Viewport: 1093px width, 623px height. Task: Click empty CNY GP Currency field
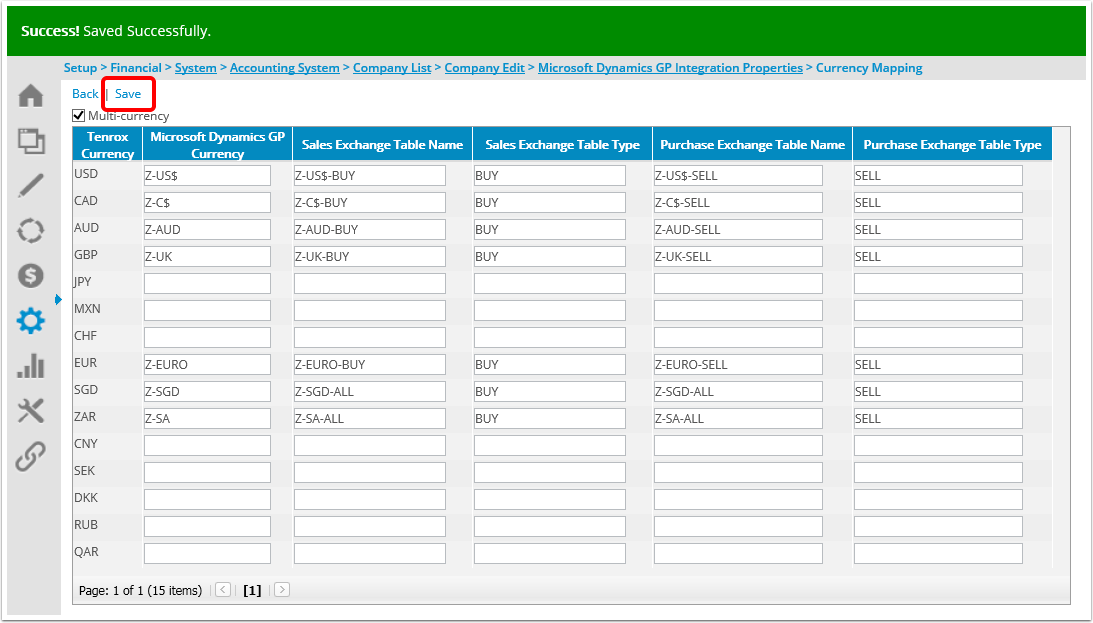[x=207, y=445]
